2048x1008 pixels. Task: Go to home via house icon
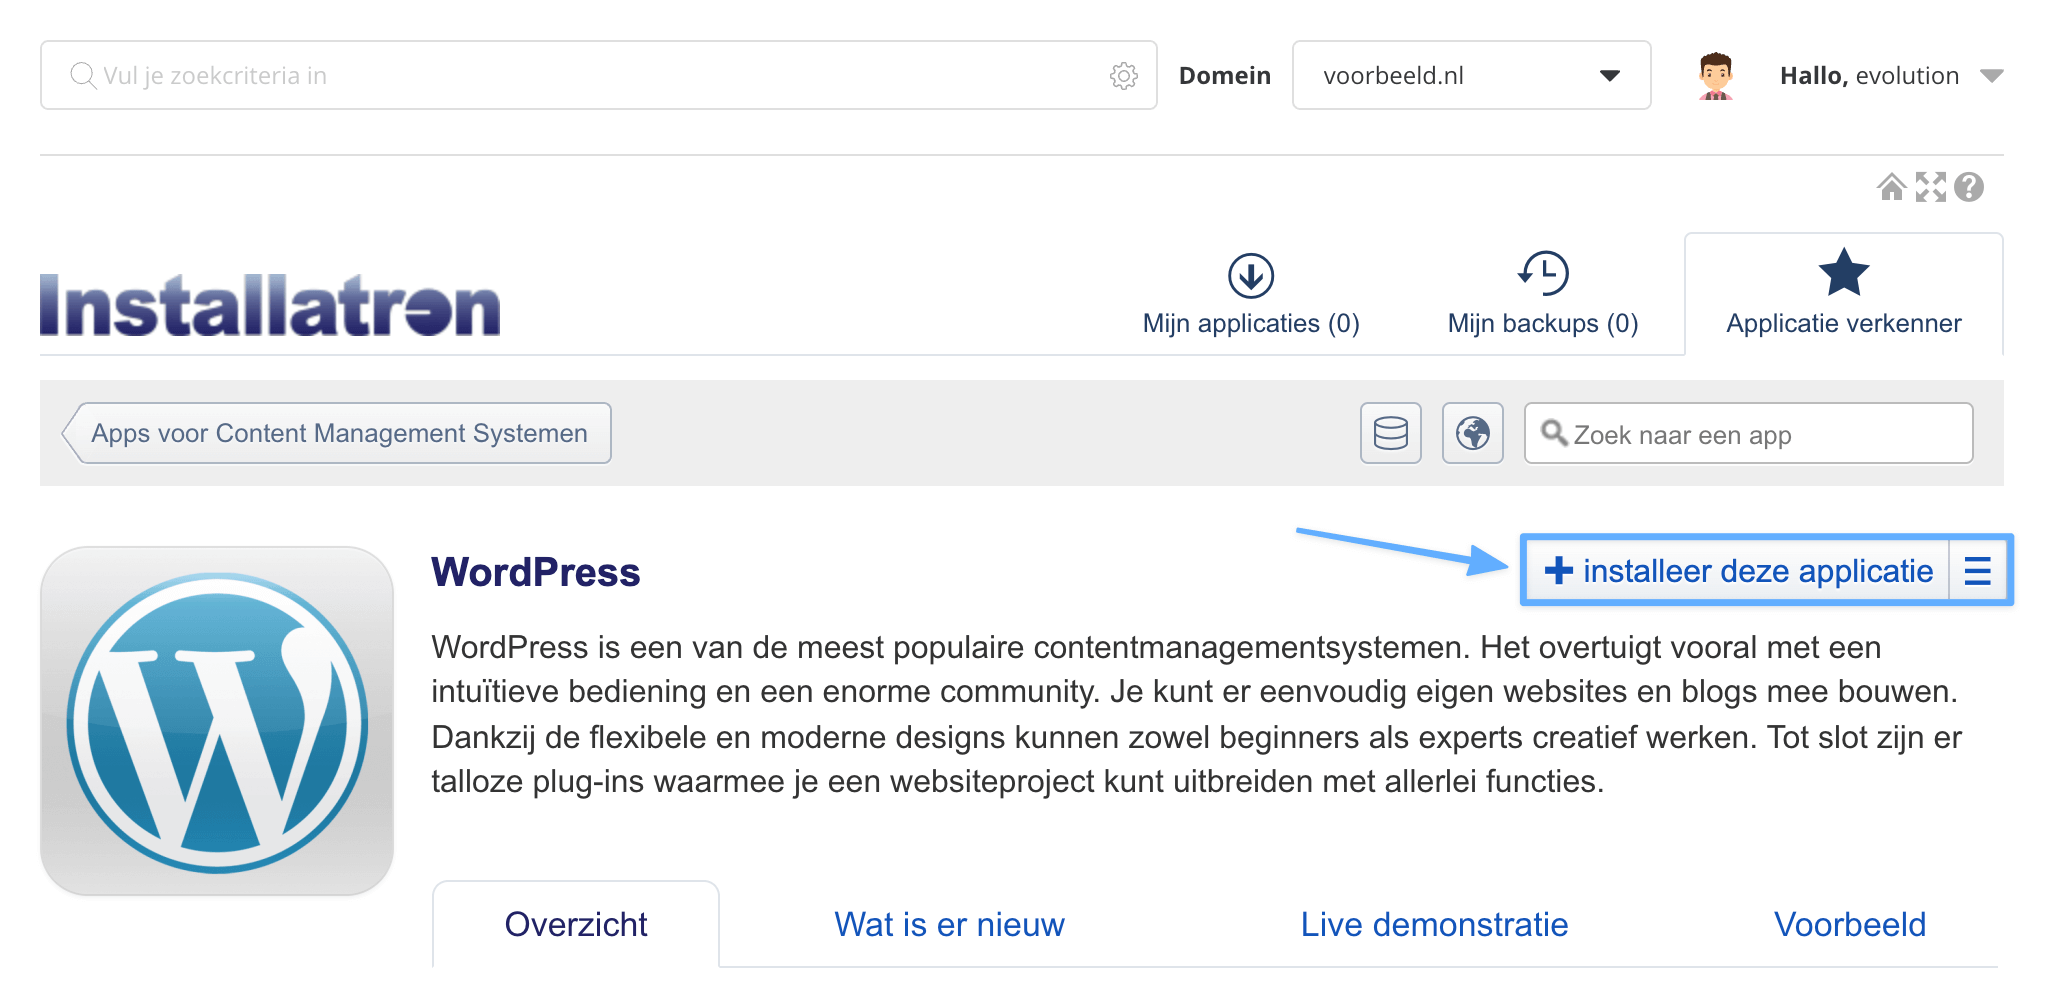click(1891, 187)
